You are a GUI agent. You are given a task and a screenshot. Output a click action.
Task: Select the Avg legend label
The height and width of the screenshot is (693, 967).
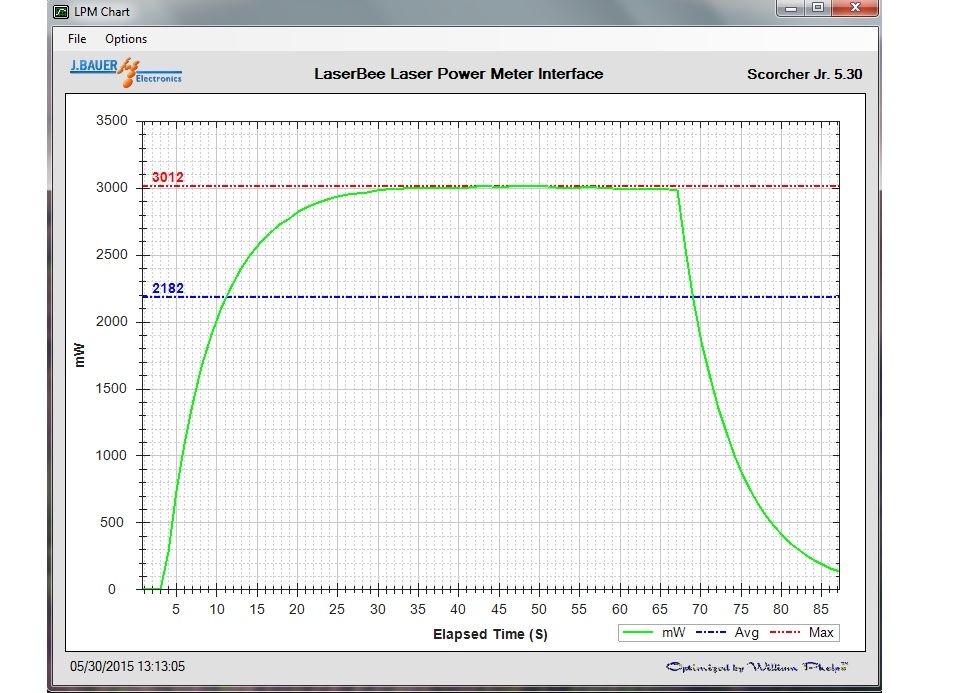click(x=747, y=633)
